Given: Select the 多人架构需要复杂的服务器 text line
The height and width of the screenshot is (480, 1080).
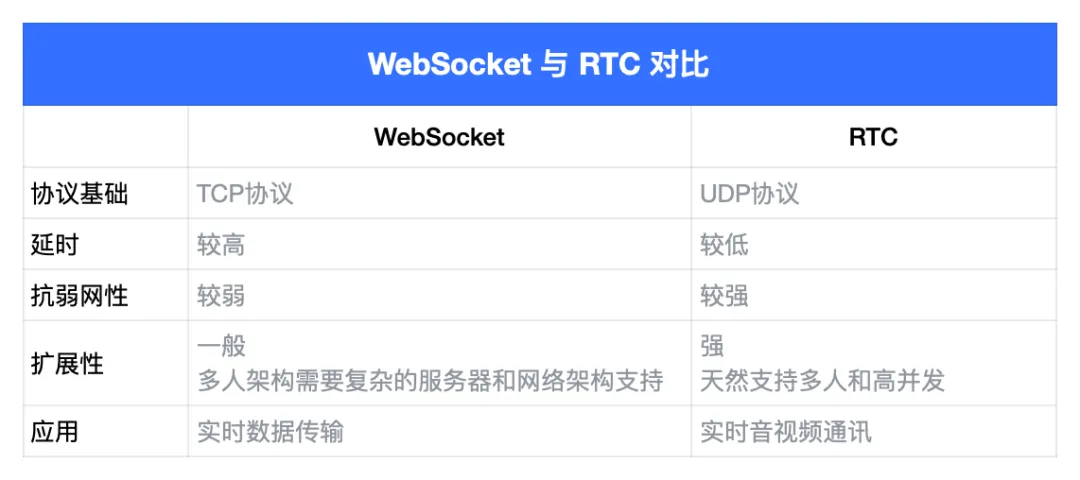Looking at the screenshot, I should pyautogui.click(x=430, y=381).
